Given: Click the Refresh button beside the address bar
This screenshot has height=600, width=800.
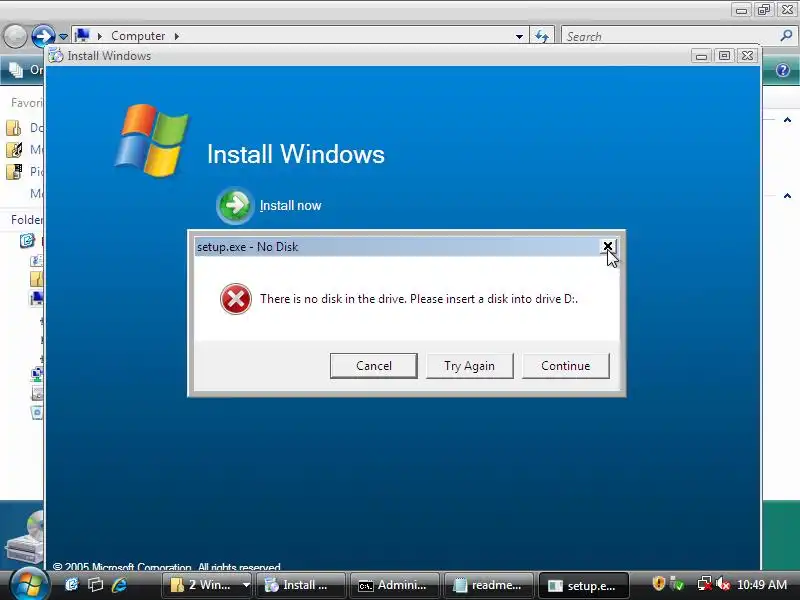Looking at the screenshot, I should (542, 36).
